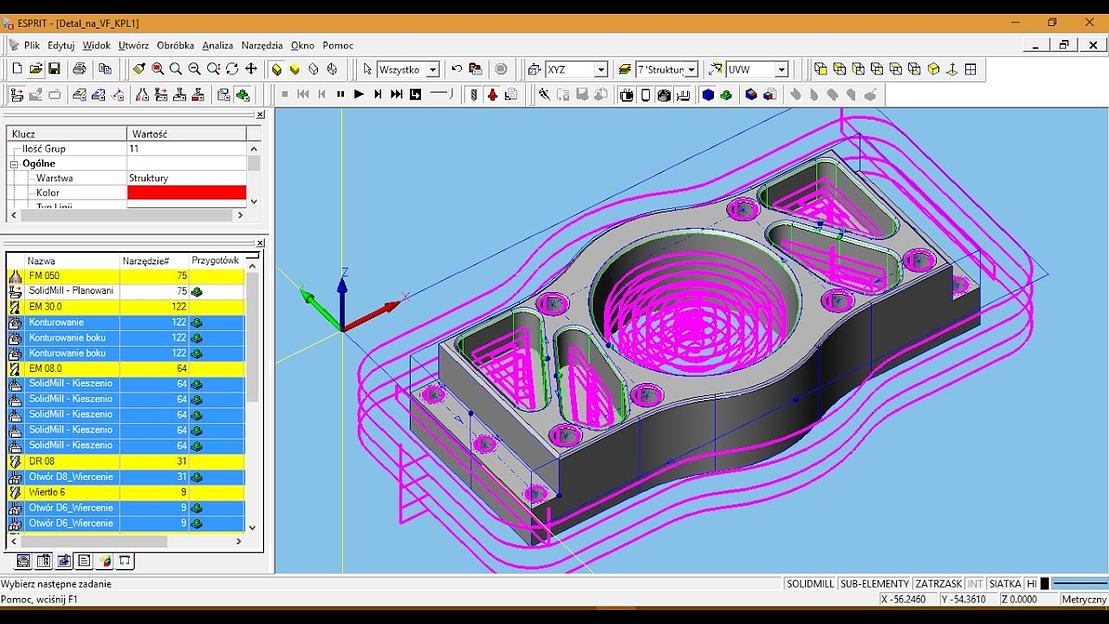
Task: Select the Zoom In magnifier tool
Action: click(175, 69)
